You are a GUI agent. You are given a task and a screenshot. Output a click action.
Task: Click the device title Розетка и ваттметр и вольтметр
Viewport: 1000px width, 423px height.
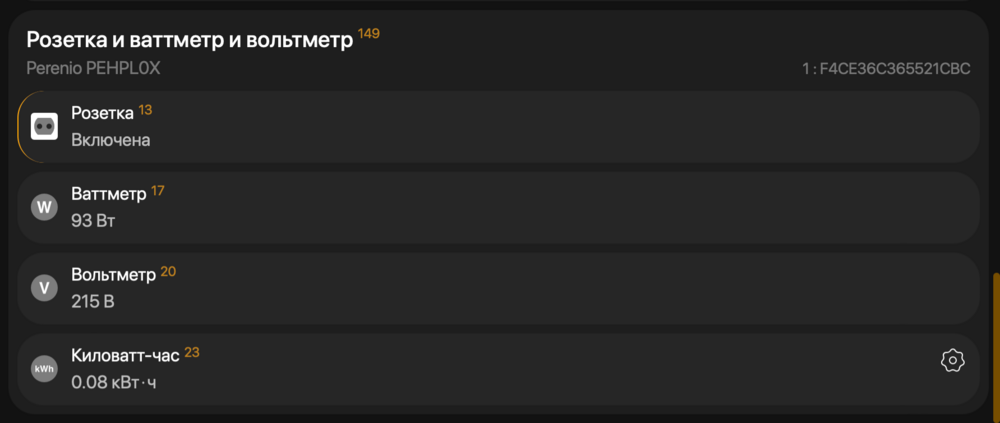click(x=189, y=40)
